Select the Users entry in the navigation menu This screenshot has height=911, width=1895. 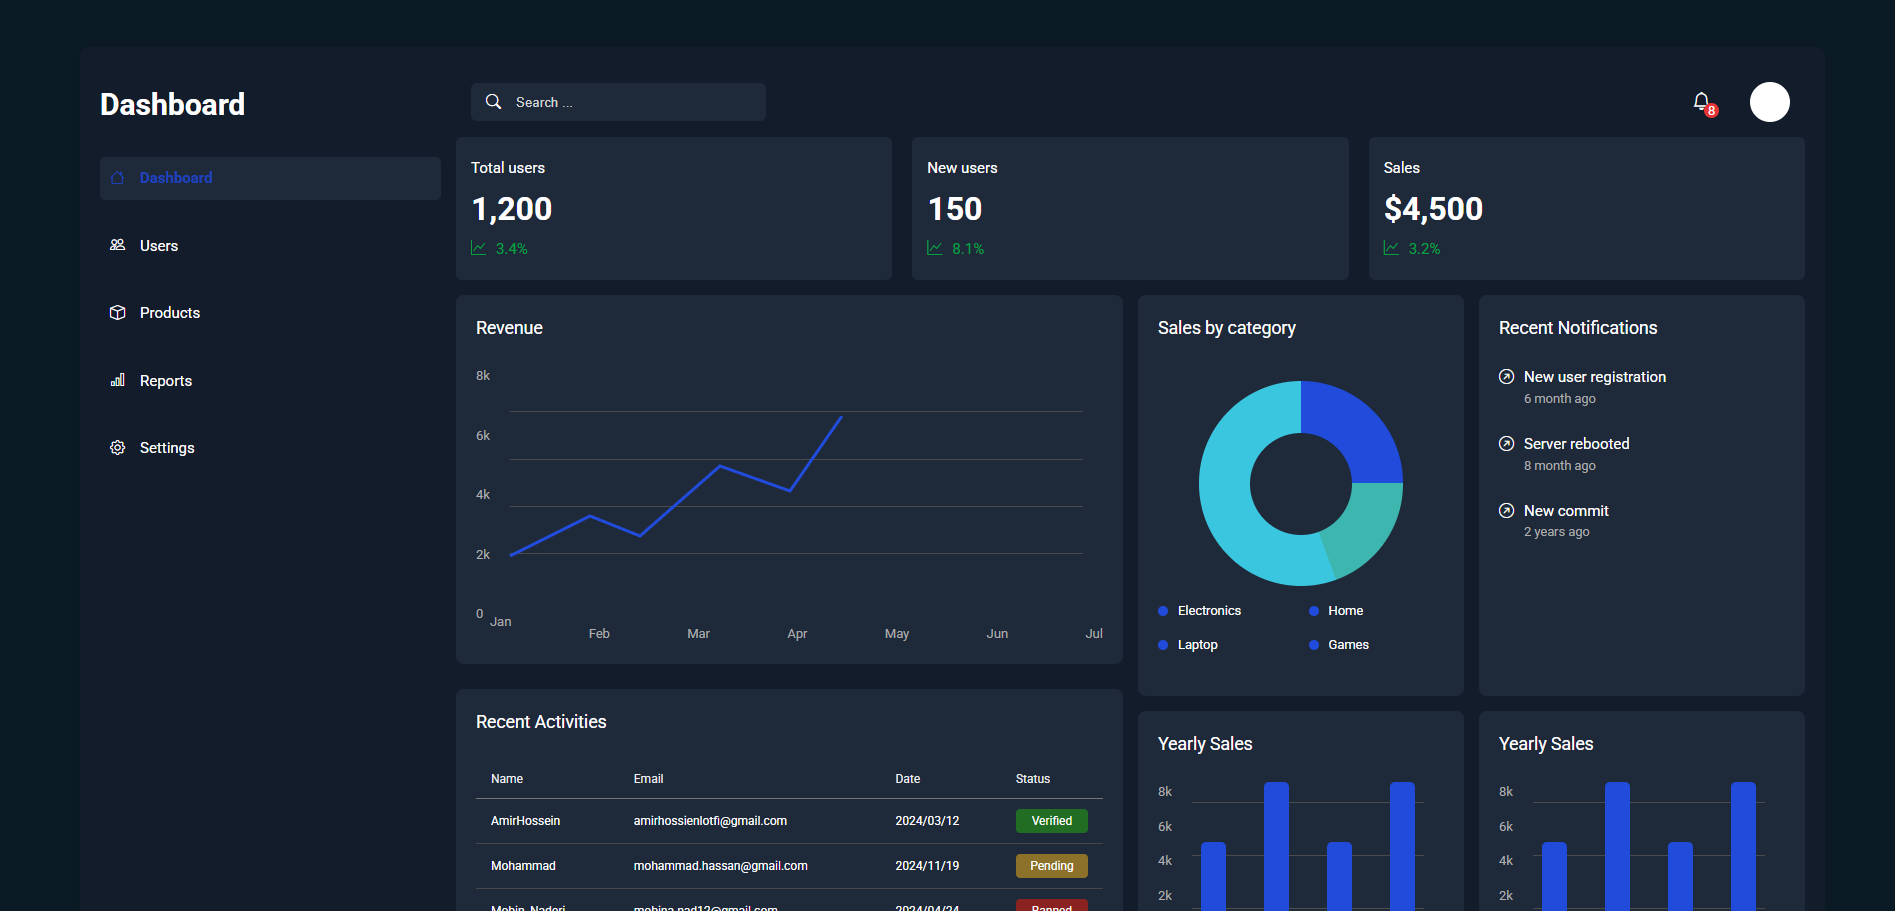coord(159,245)
